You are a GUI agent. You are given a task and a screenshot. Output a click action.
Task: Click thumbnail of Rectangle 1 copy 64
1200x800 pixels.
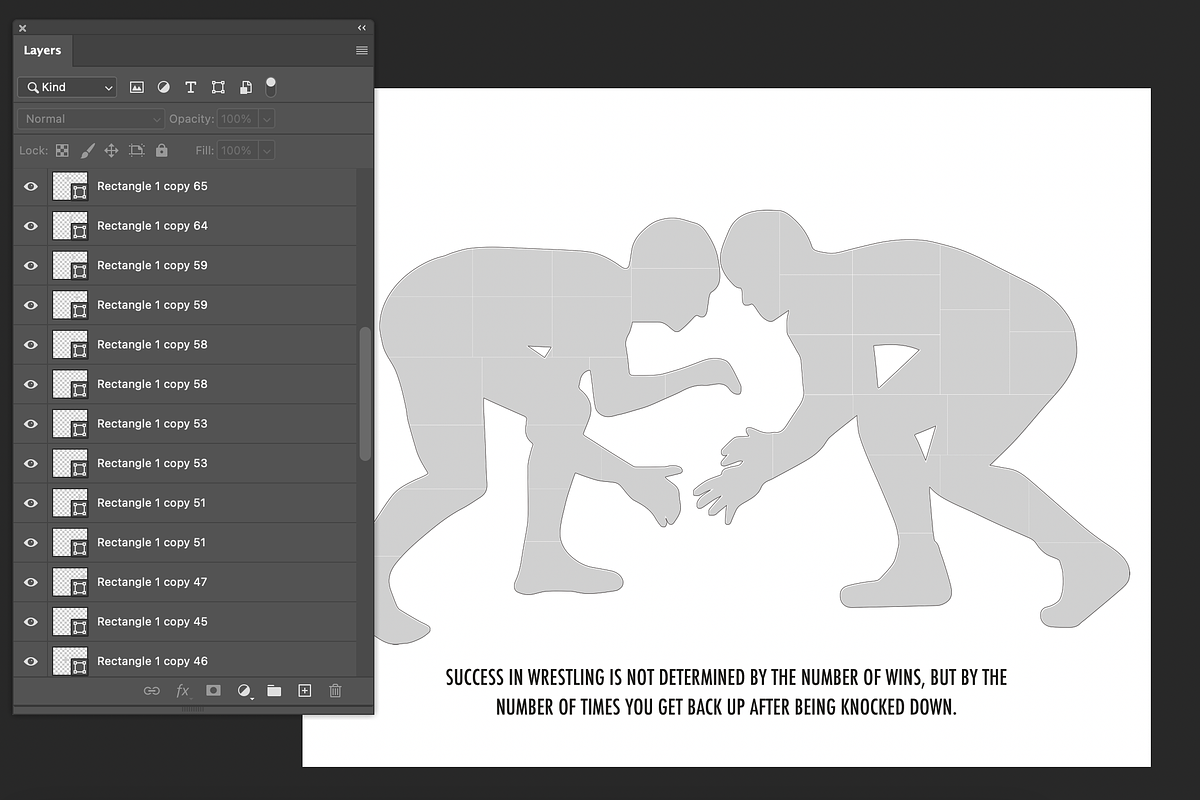[x=70, y=226]
